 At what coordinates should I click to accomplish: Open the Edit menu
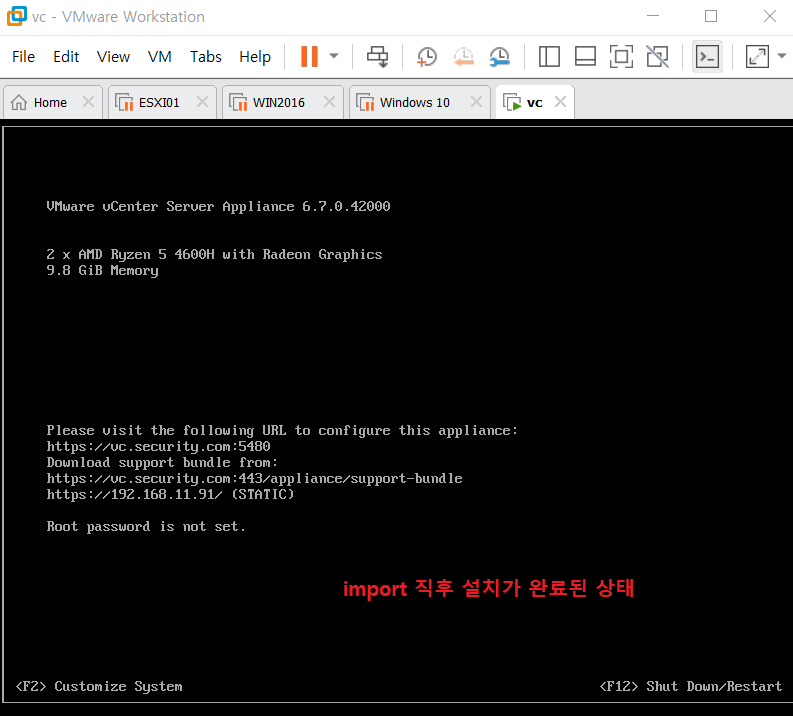(x=66, y=57)
